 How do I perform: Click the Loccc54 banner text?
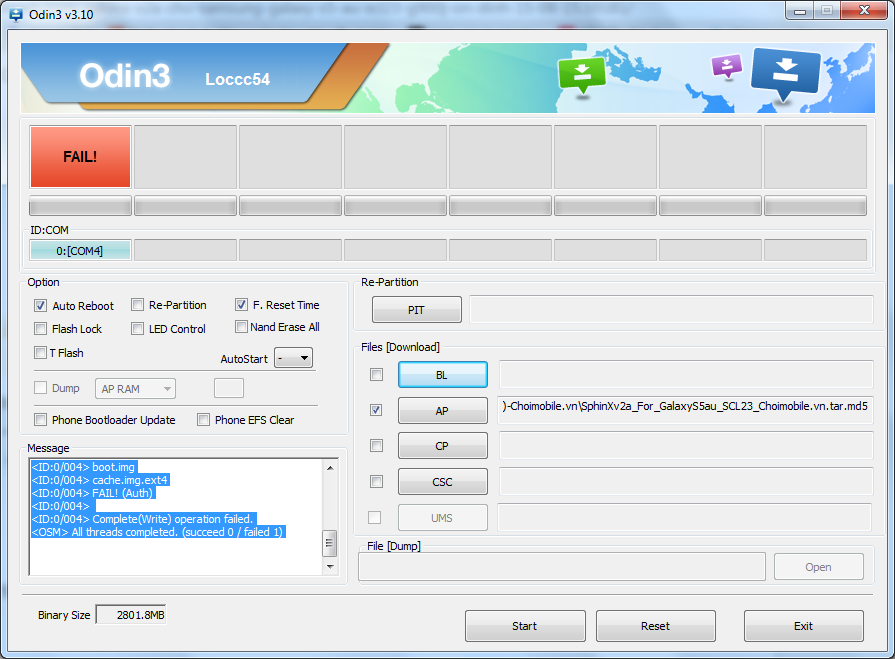[237, 79]
